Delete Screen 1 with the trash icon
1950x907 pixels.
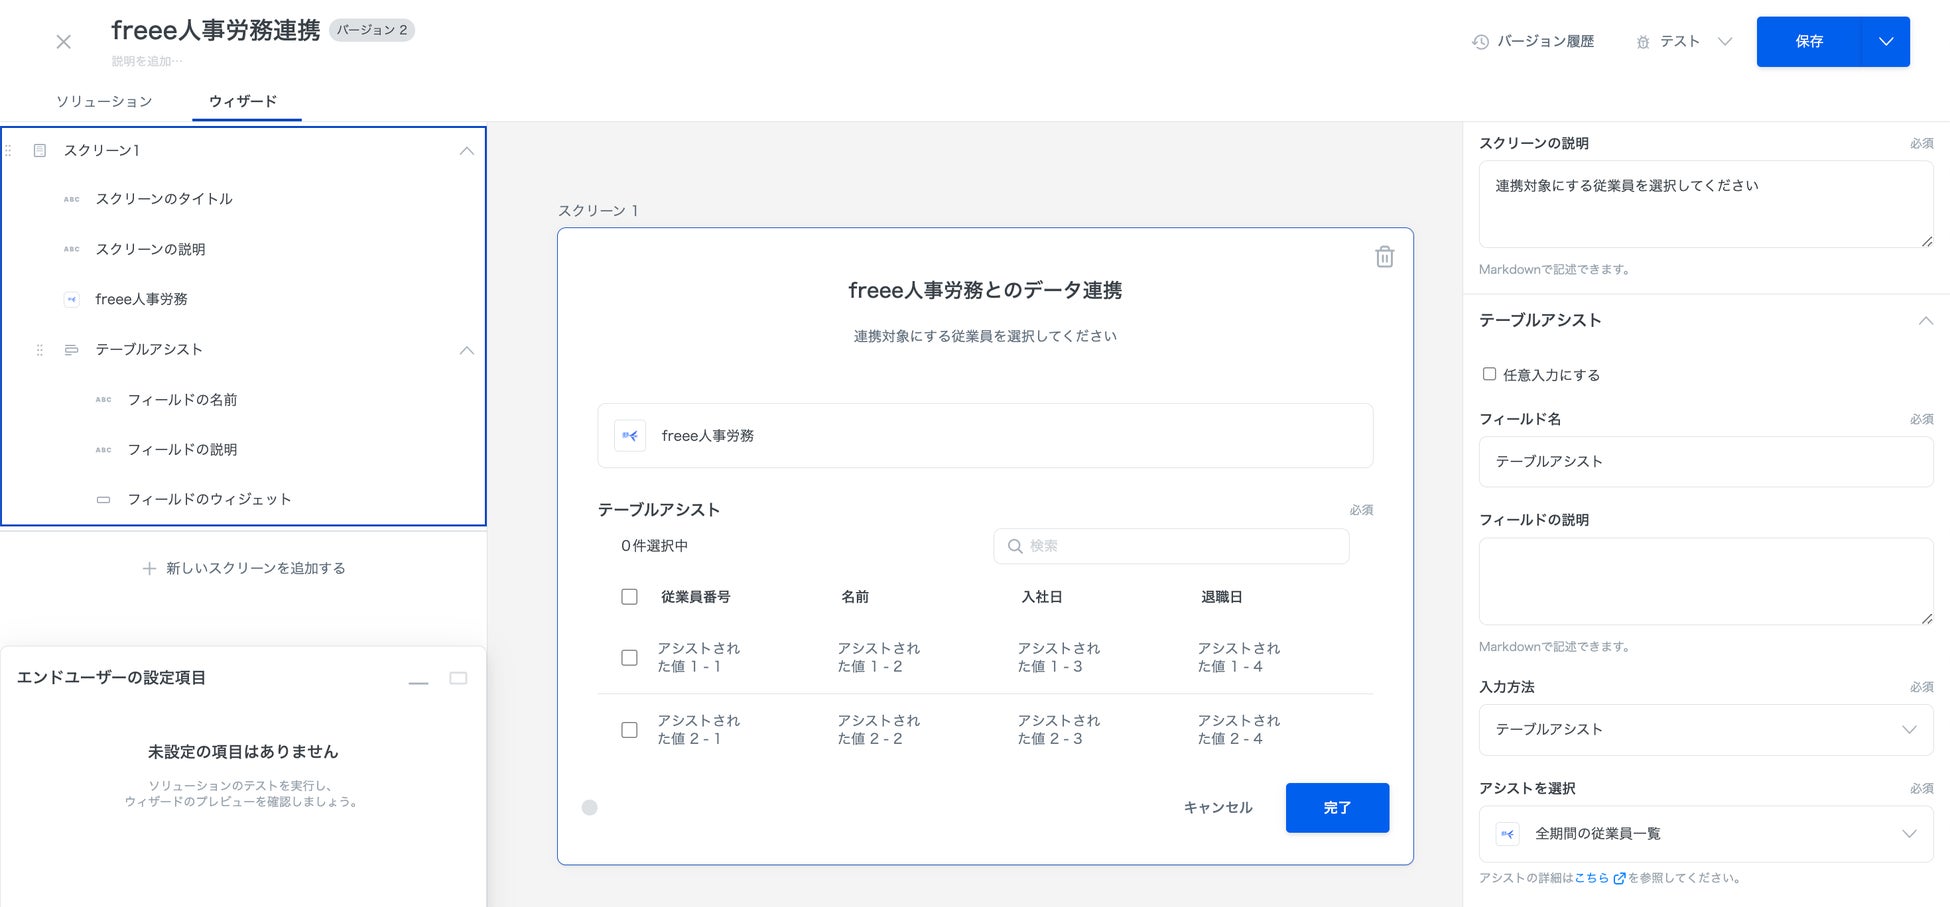(x=1384, y=257)
